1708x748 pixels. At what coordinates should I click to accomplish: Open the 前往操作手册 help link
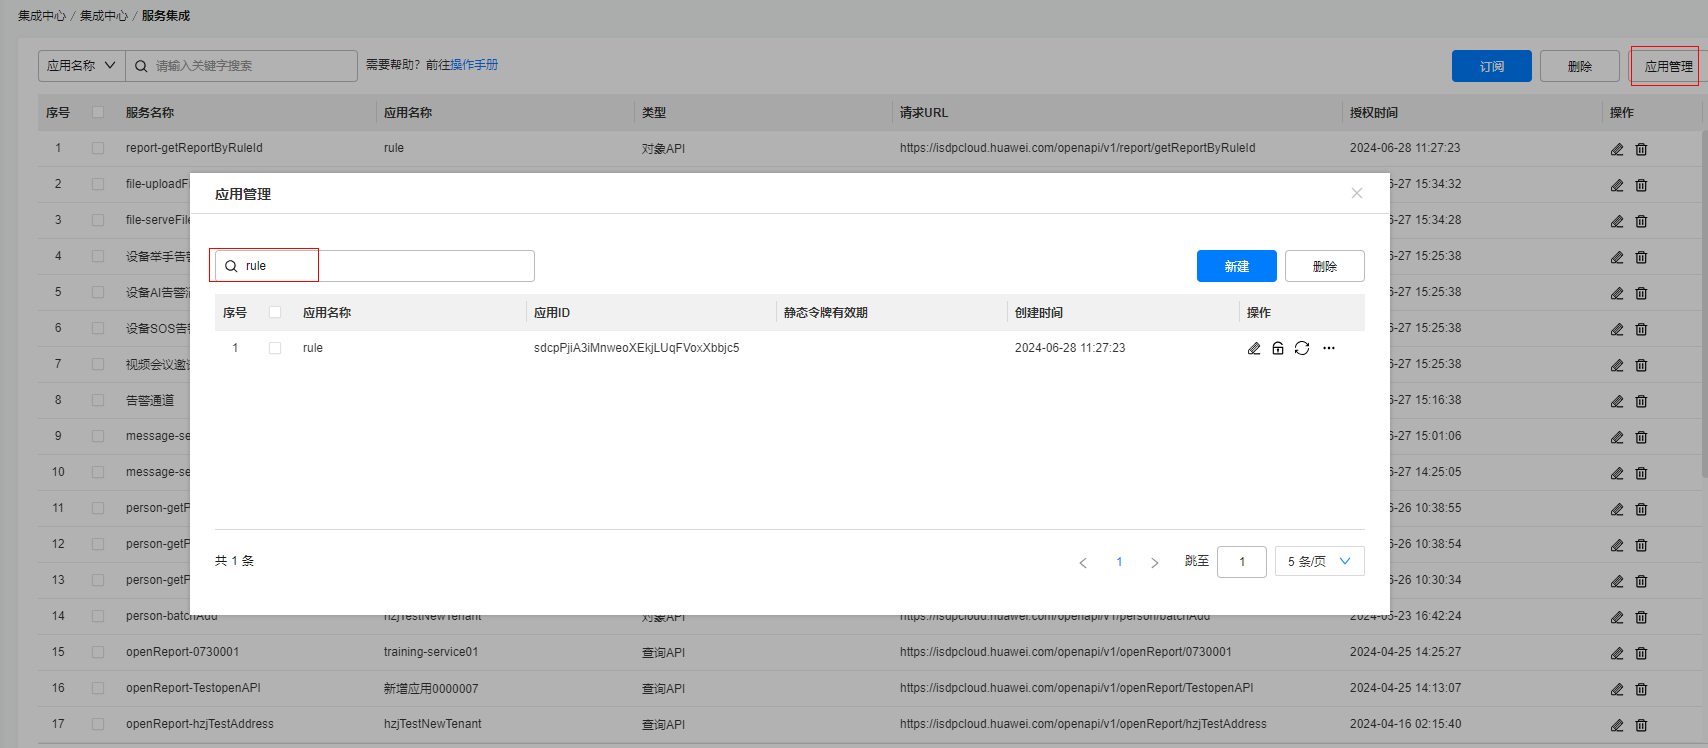[462, 65]
